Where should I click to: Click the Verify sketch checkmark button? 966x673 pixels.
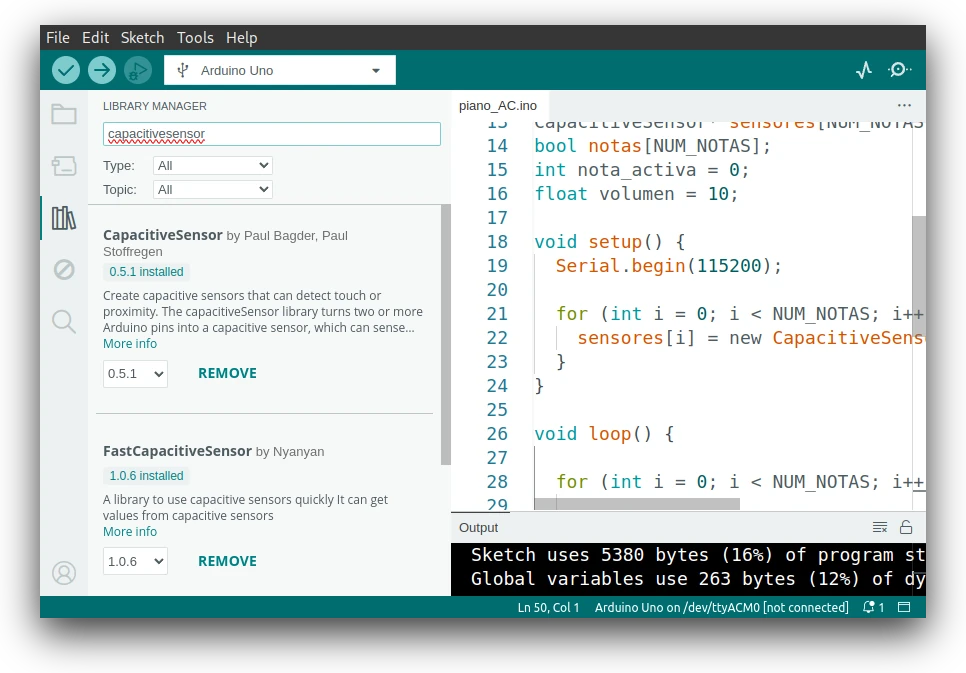tap(66, 70)
